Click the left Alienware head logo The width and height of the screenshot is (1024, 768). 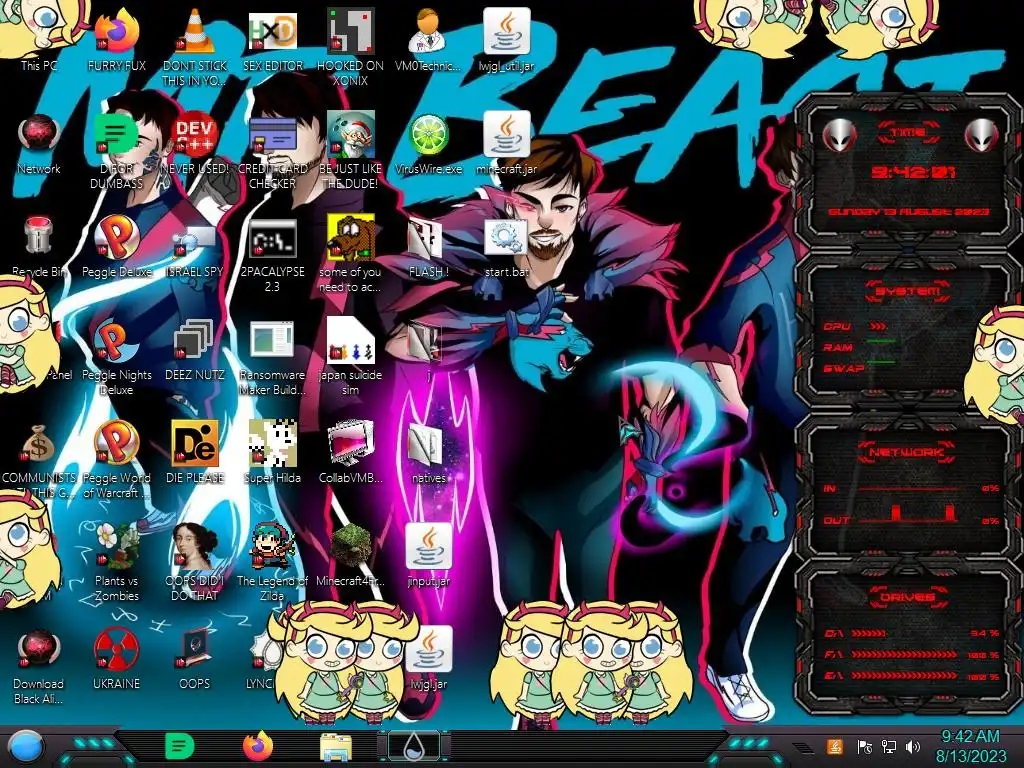click(839, 135)
